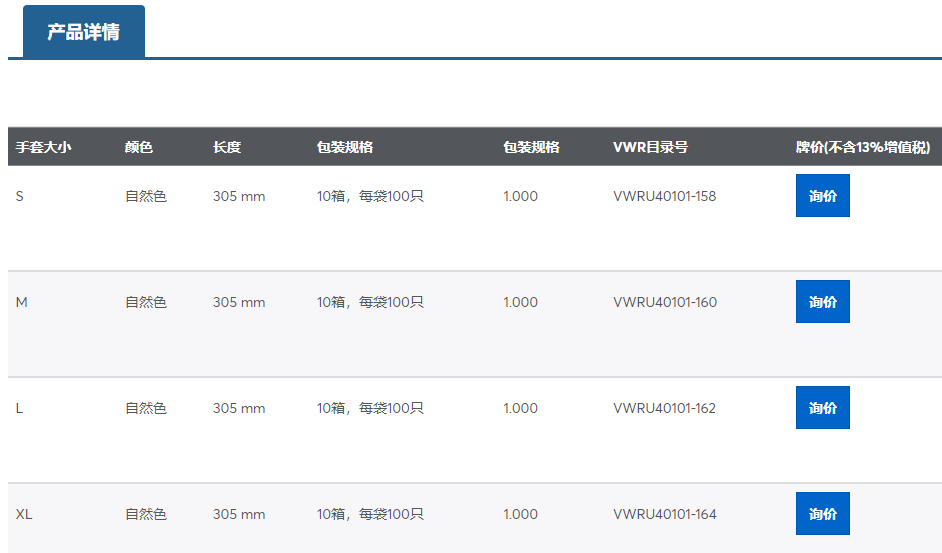Click size cell L
The image size is (942, 553).
point(19,408)
